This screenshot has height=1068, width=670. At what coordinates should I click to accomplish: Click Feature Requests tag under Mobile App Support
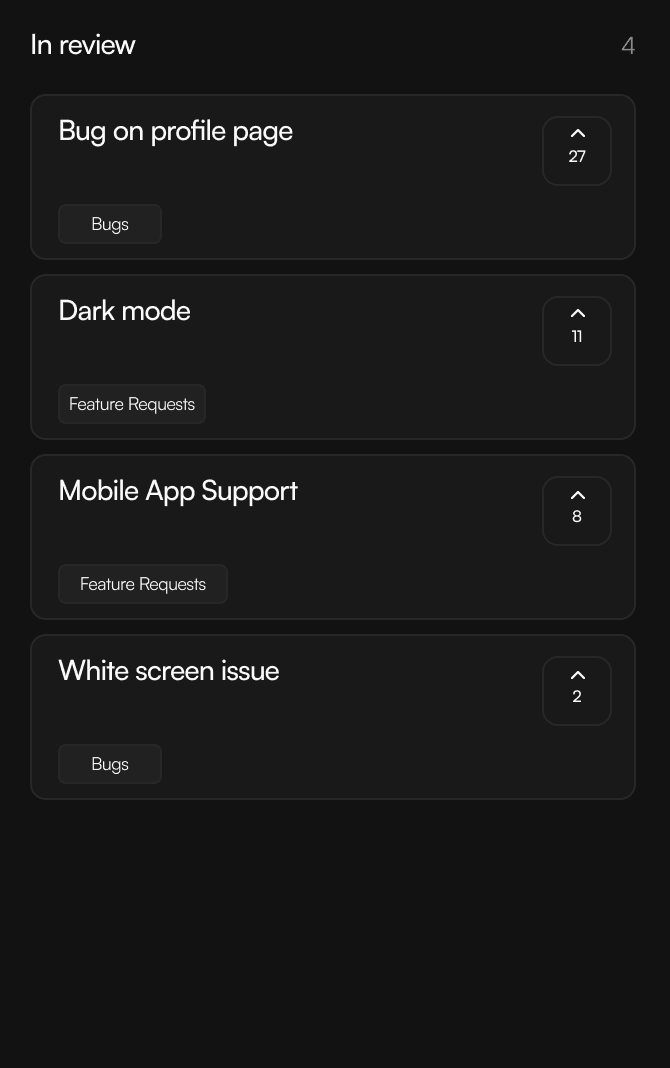coord(143,584)
